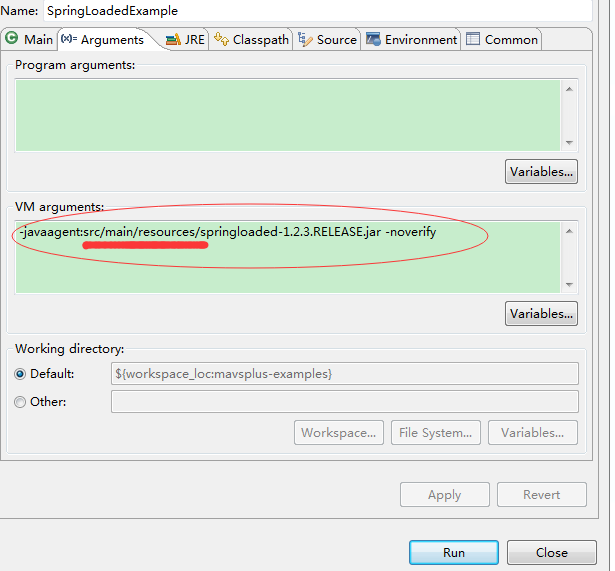The image size is (615, 571).
Task: Click the Arguments tab (x)= icon
Action: [x=69, y=38]
